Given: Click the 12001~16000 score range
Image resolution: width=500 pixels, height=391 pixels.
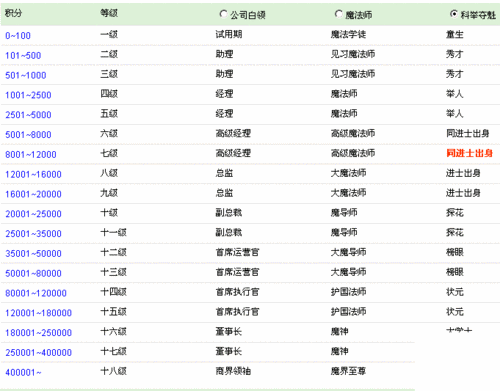Looking at the screenshot, I should click(x=33, y=174).
